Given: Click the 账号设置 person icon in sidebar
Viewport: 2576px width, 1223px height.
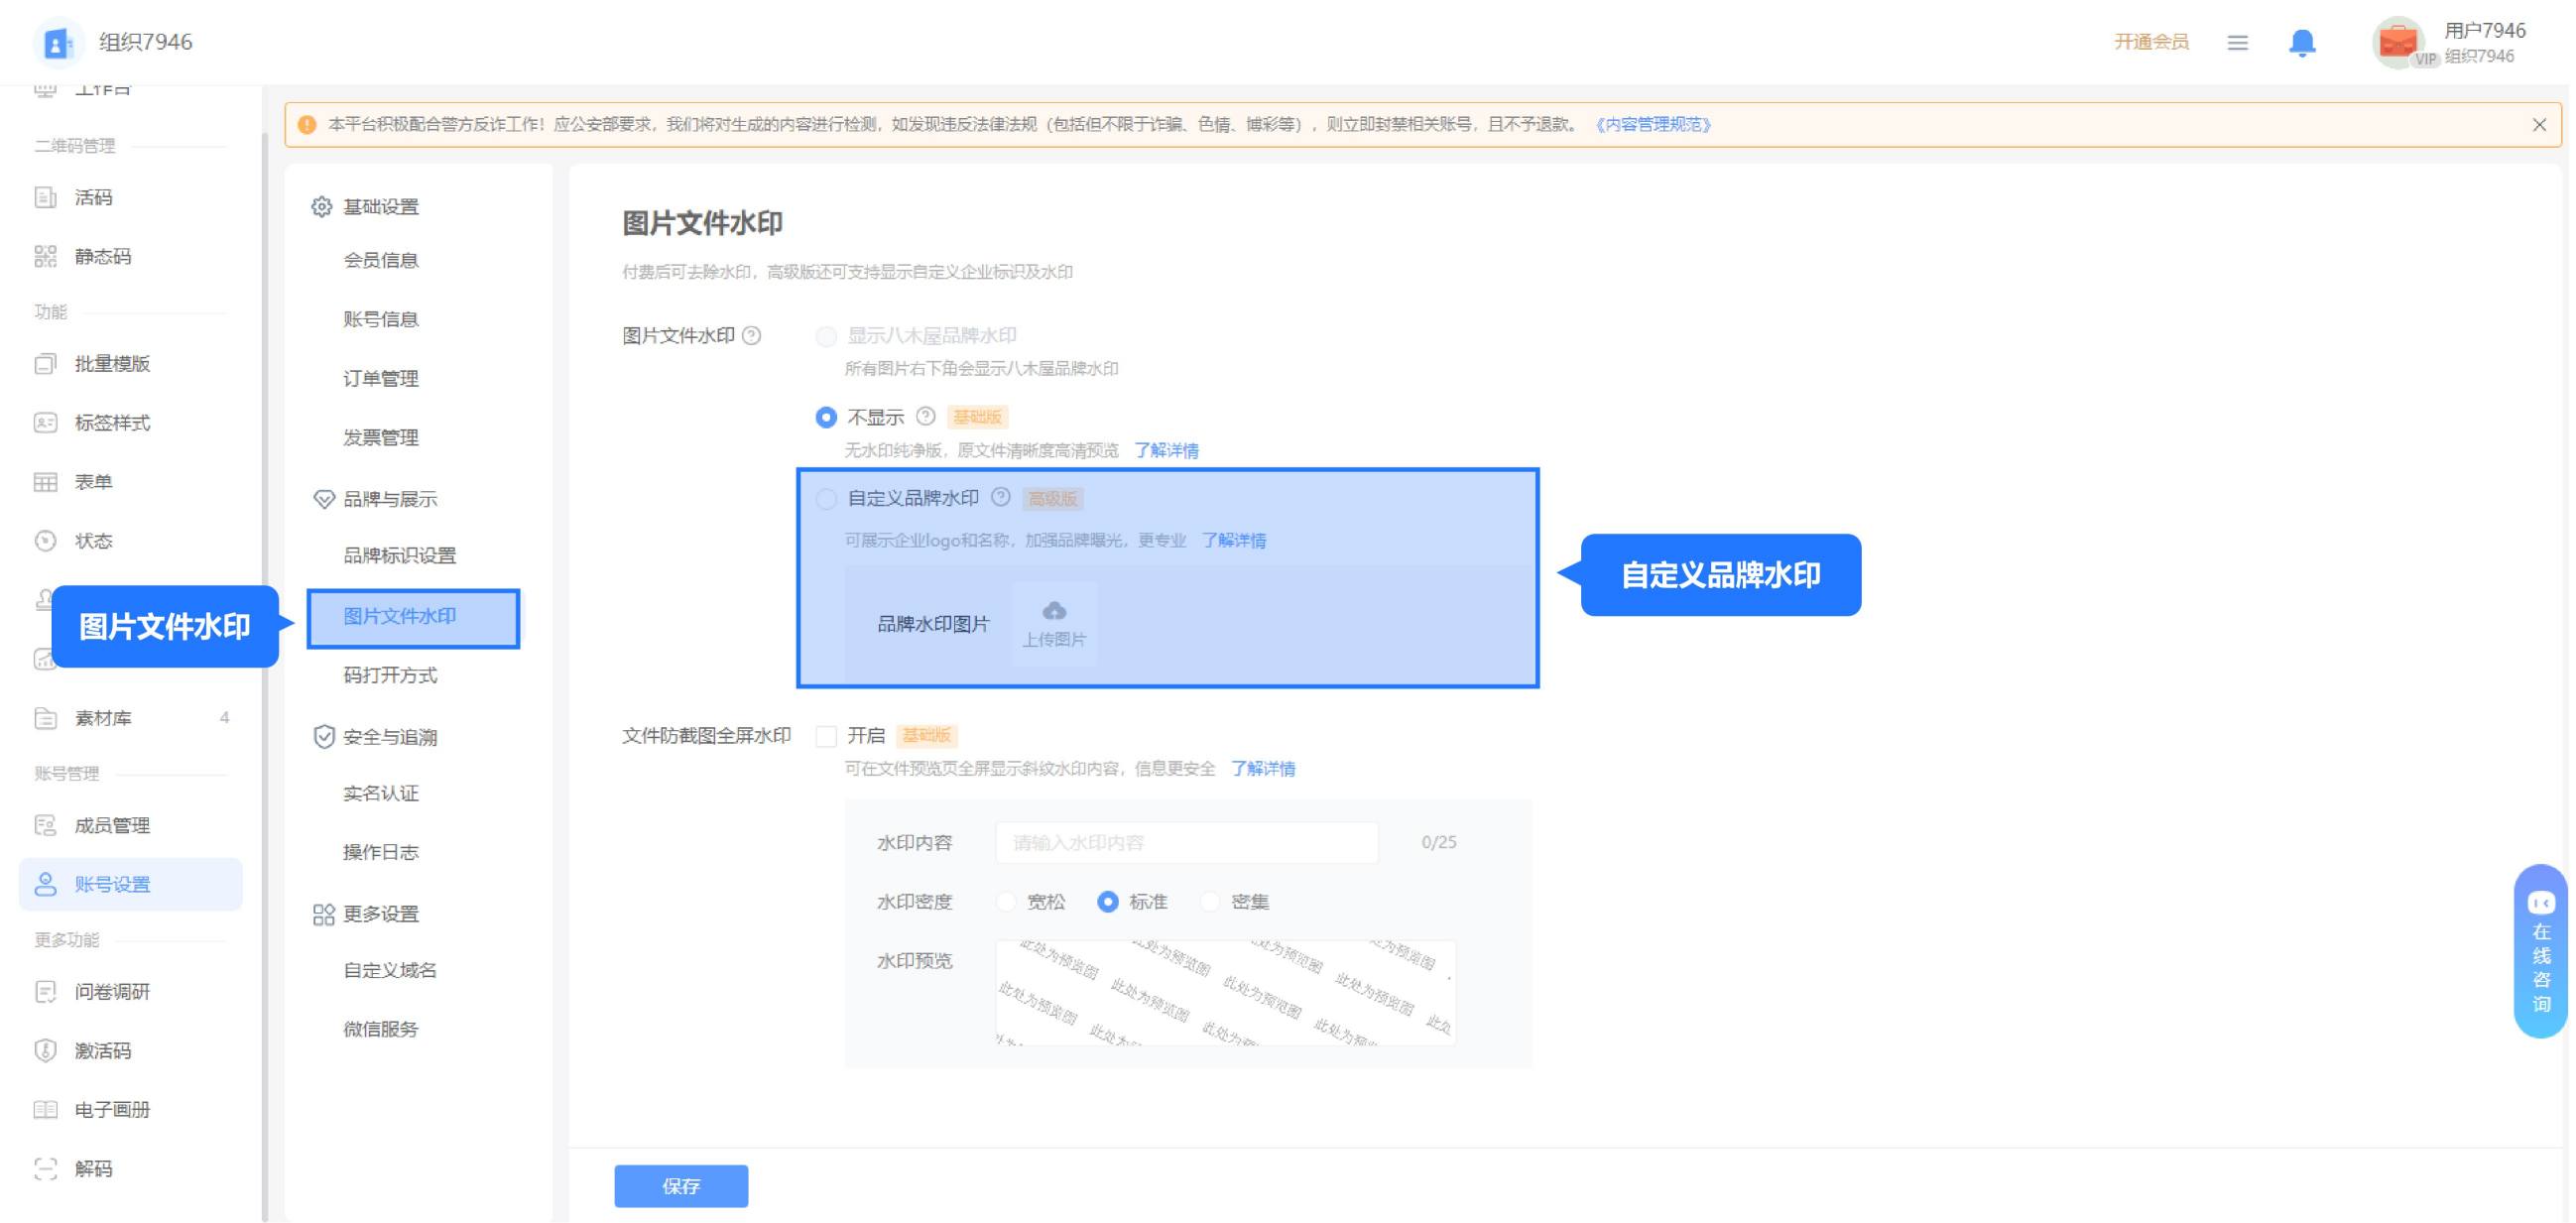Looking at the screenshot, I should [x=46, y=883].
